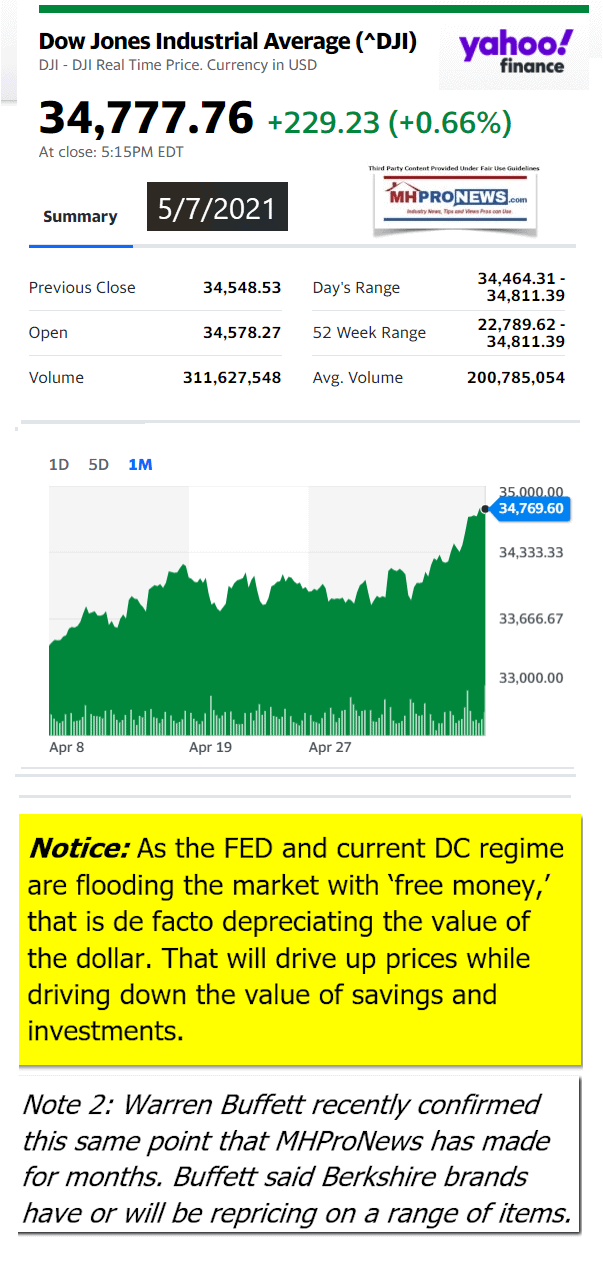Click the blue 34,769.60 price marker
This screenshot has width=603, height=1267.
[531, 509]
